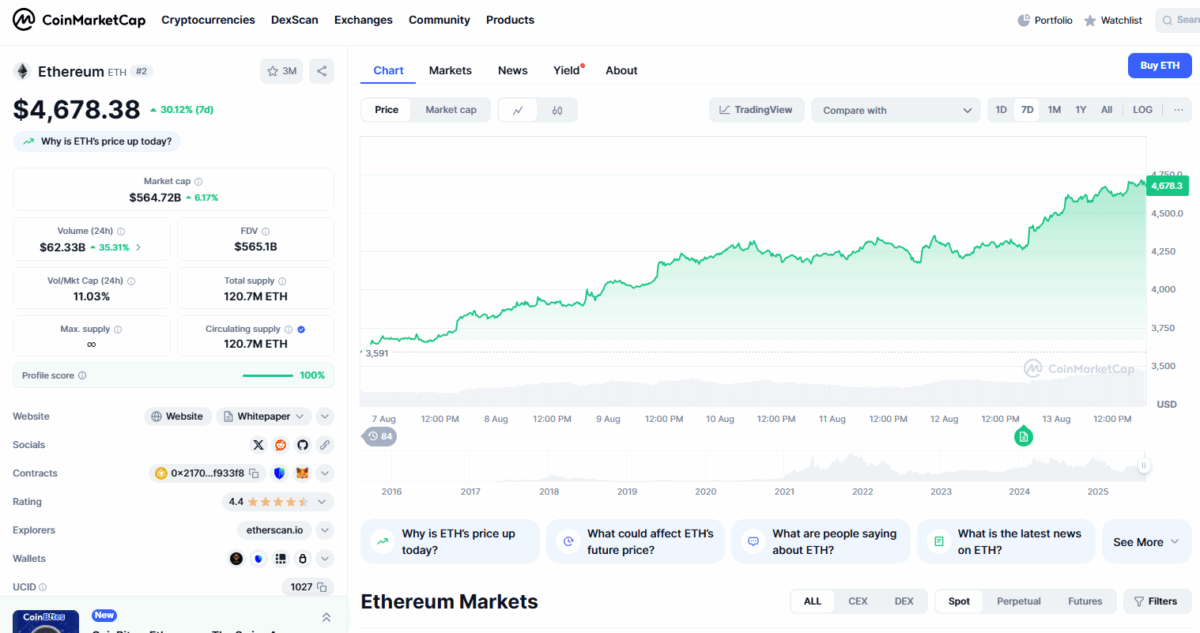Open Portfolio link in header

[x=1045, y=20]
